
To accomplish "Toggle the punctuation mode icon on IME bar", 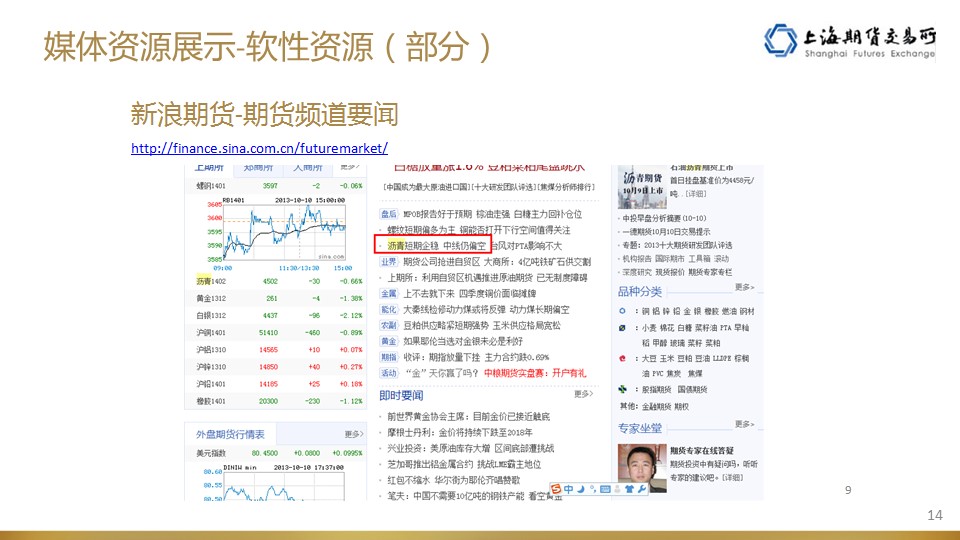I will coord(592,489).
